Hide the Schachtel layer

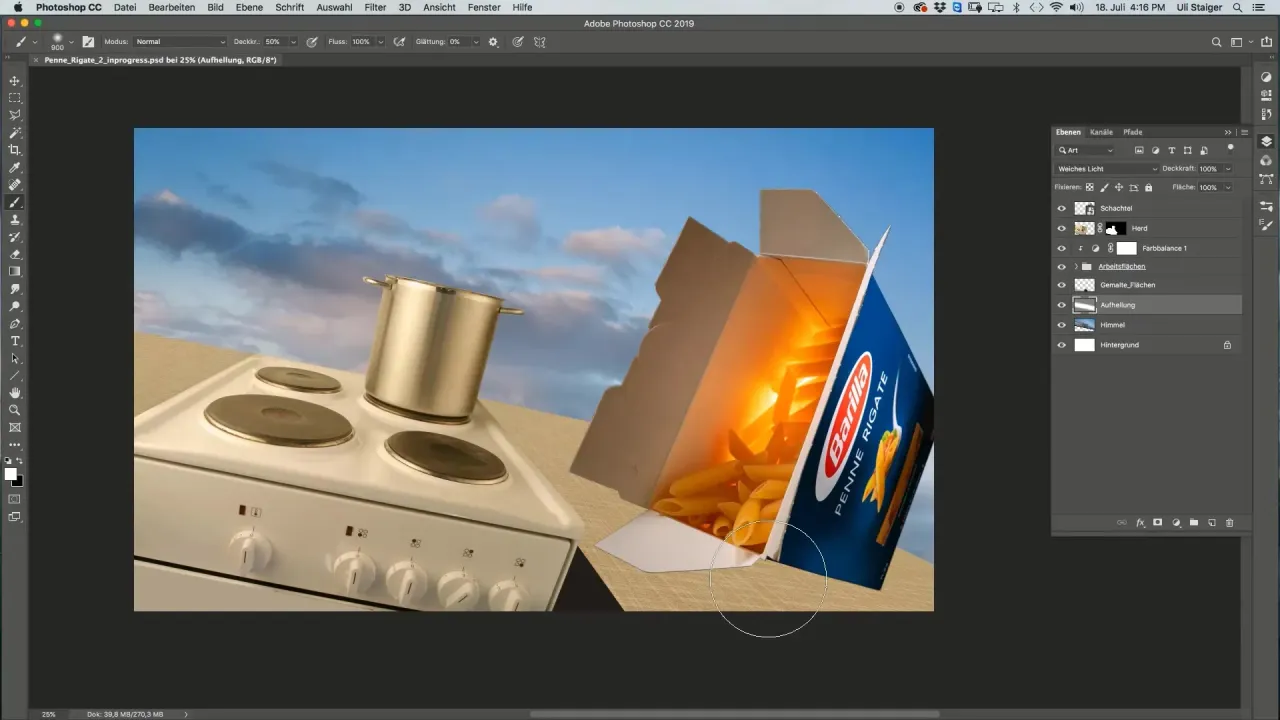coord(1061,209)
